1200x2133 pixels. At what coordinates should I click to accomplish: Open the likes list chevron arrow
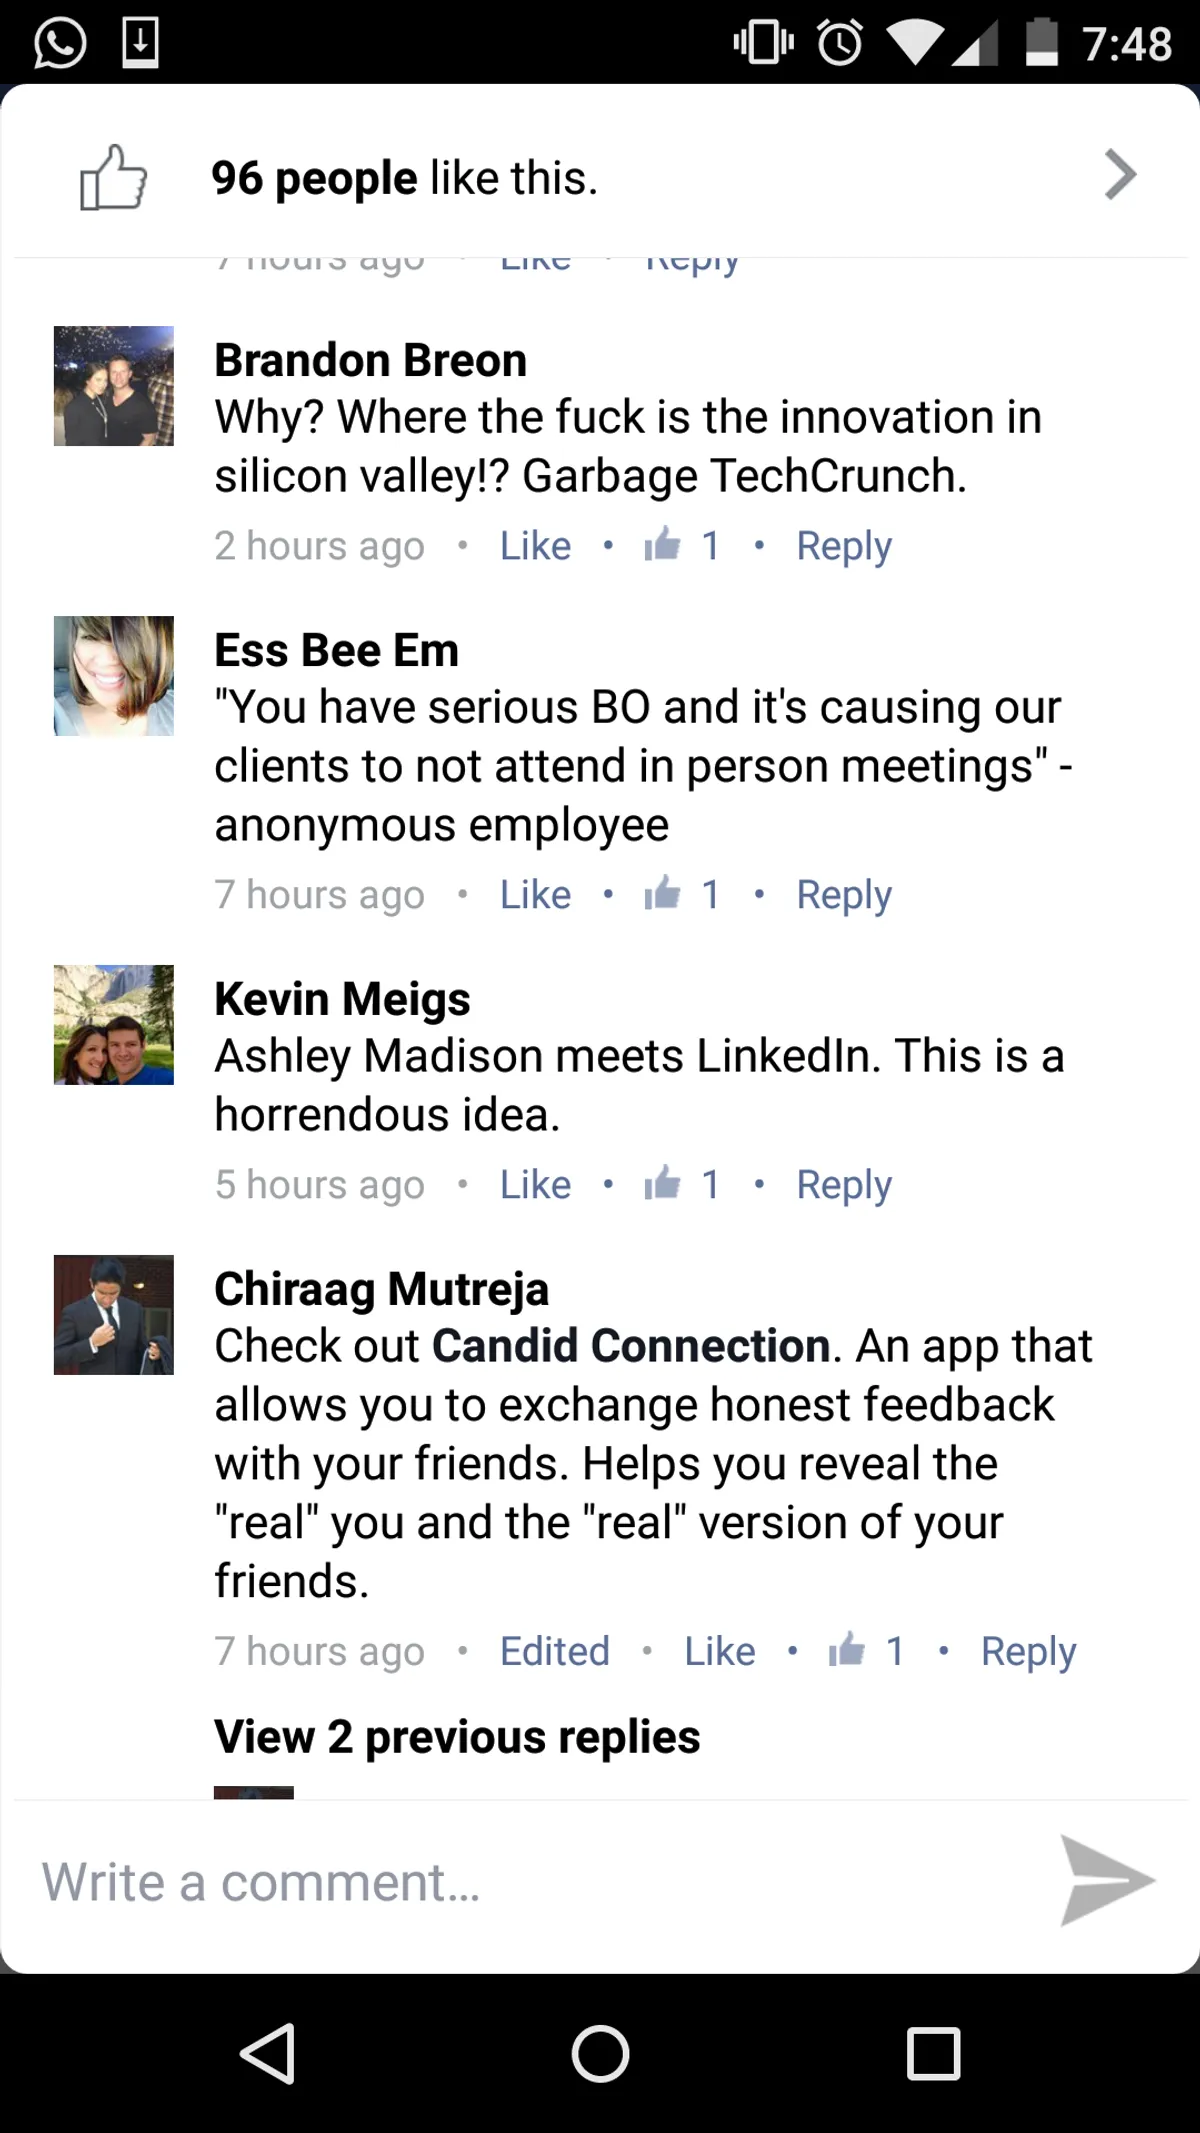[1120, 175]
